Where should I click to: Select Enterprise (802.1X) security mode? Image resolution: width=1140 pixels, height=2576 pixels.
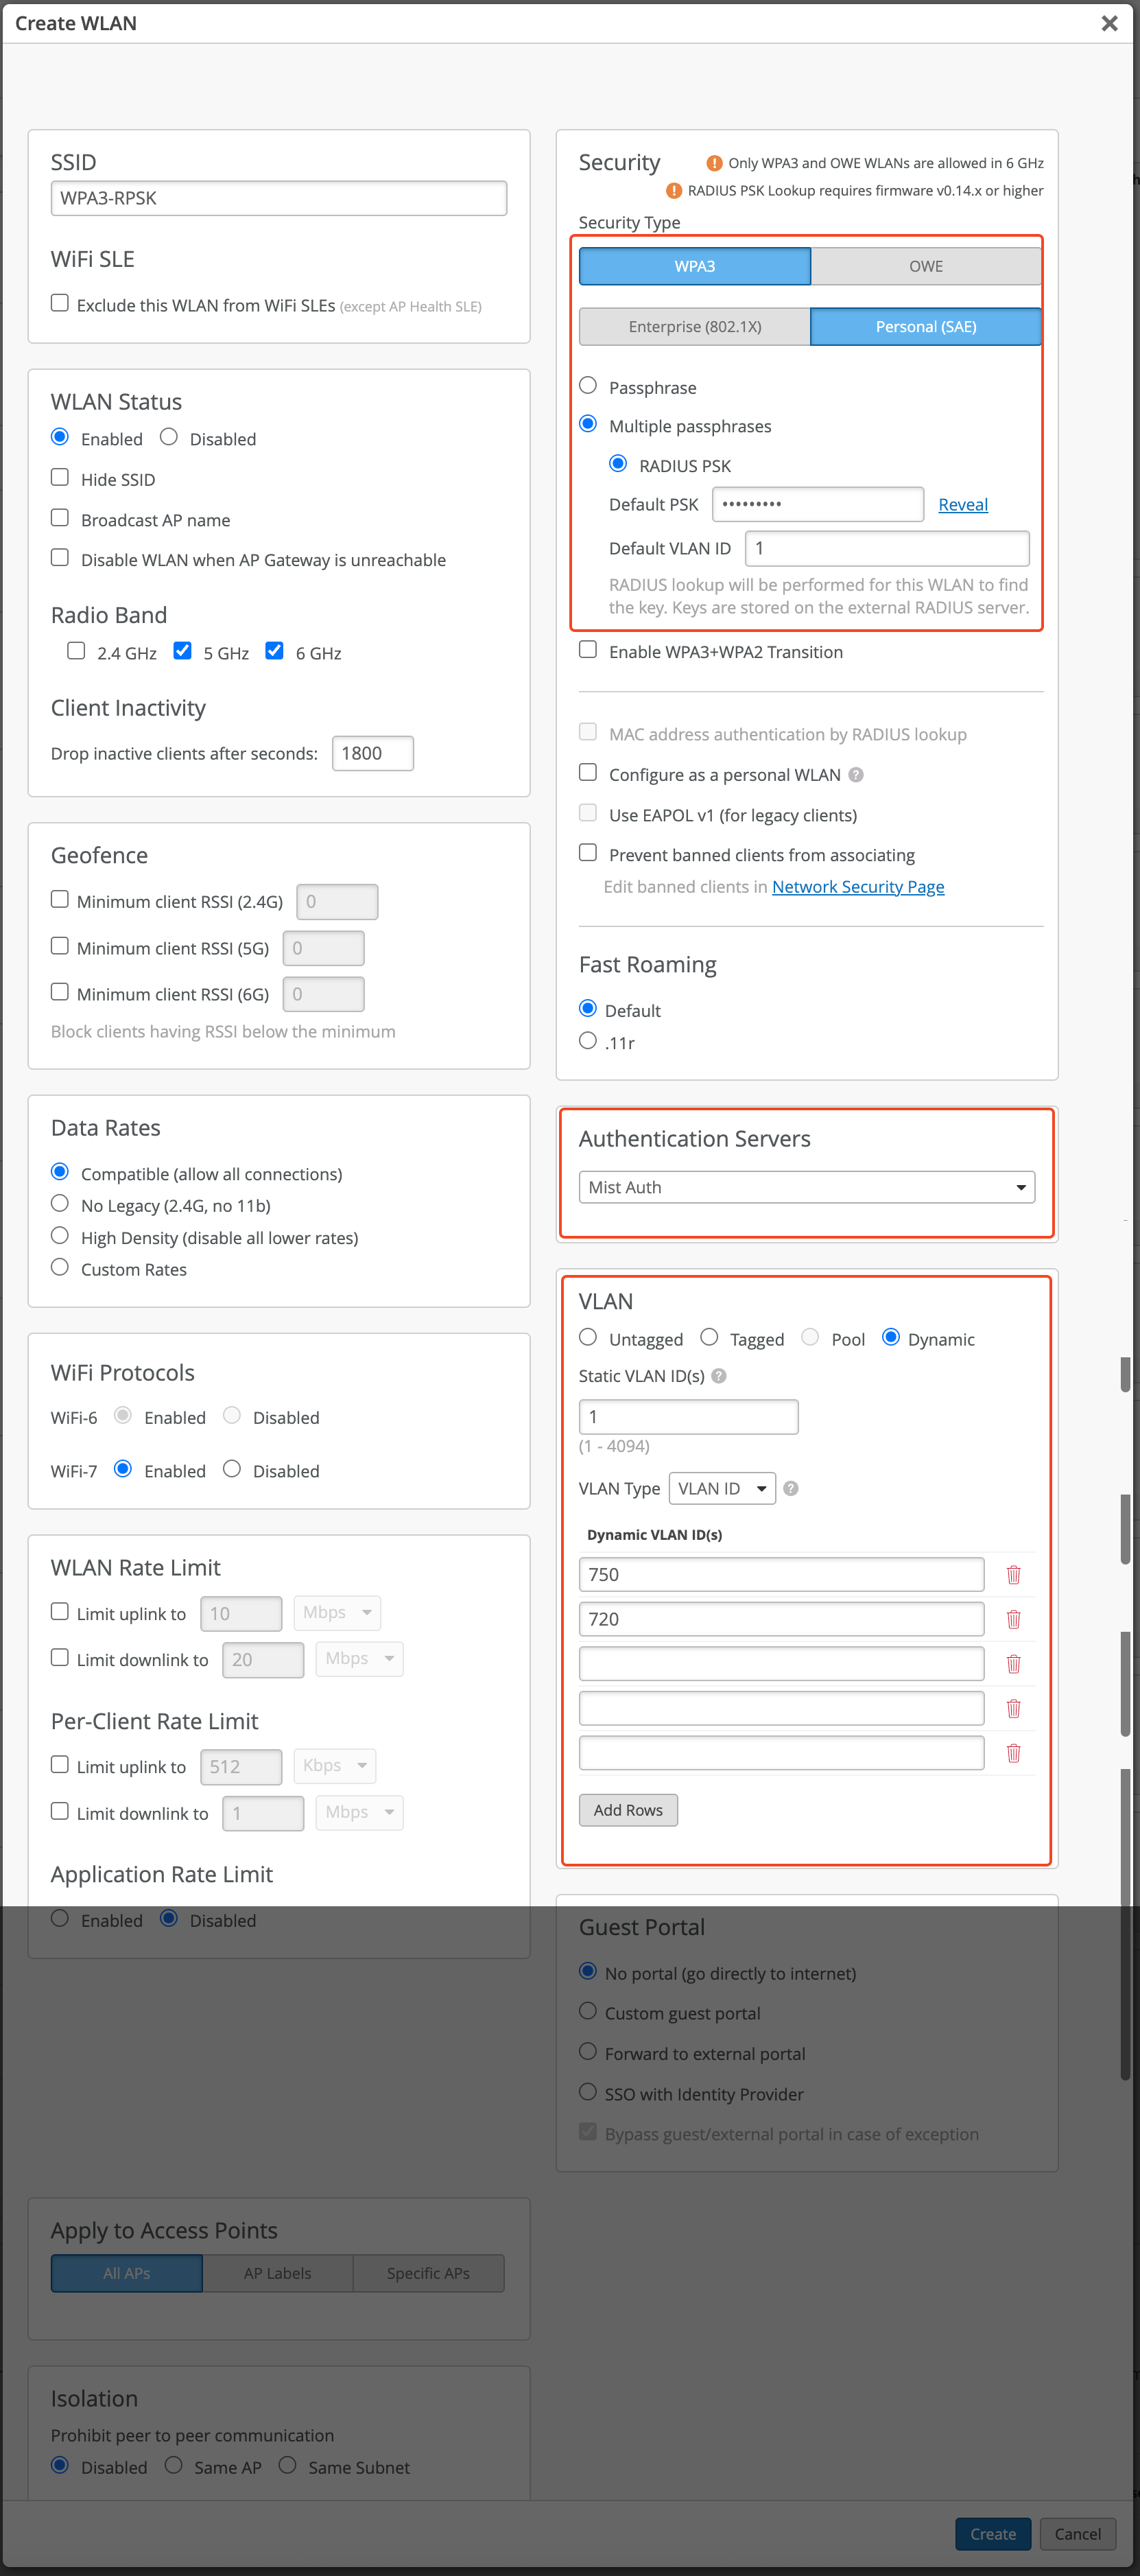[695, 327]
